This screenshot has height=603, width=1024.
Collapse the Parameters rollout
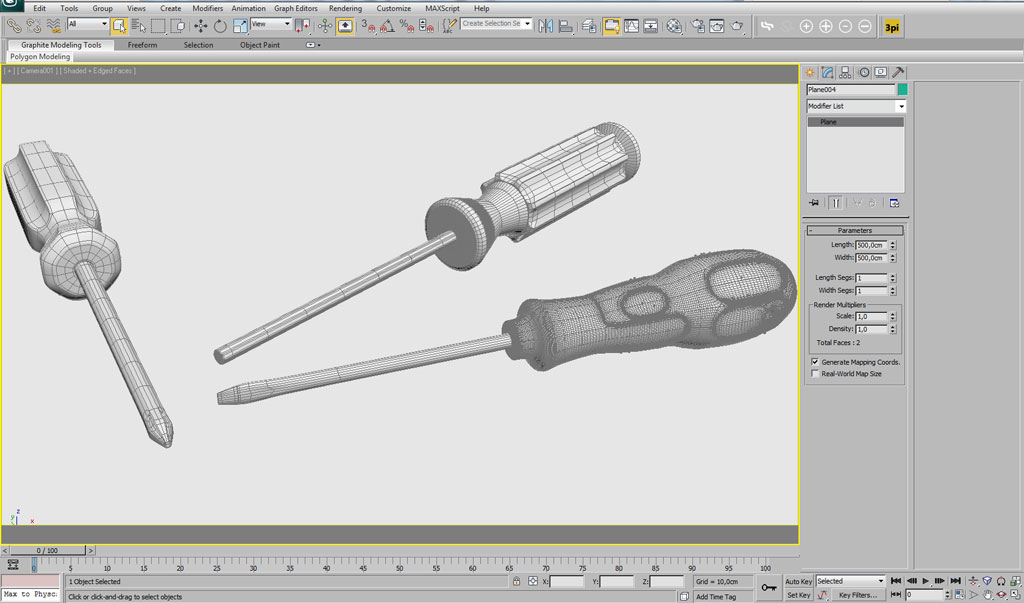tap(855, 230)
